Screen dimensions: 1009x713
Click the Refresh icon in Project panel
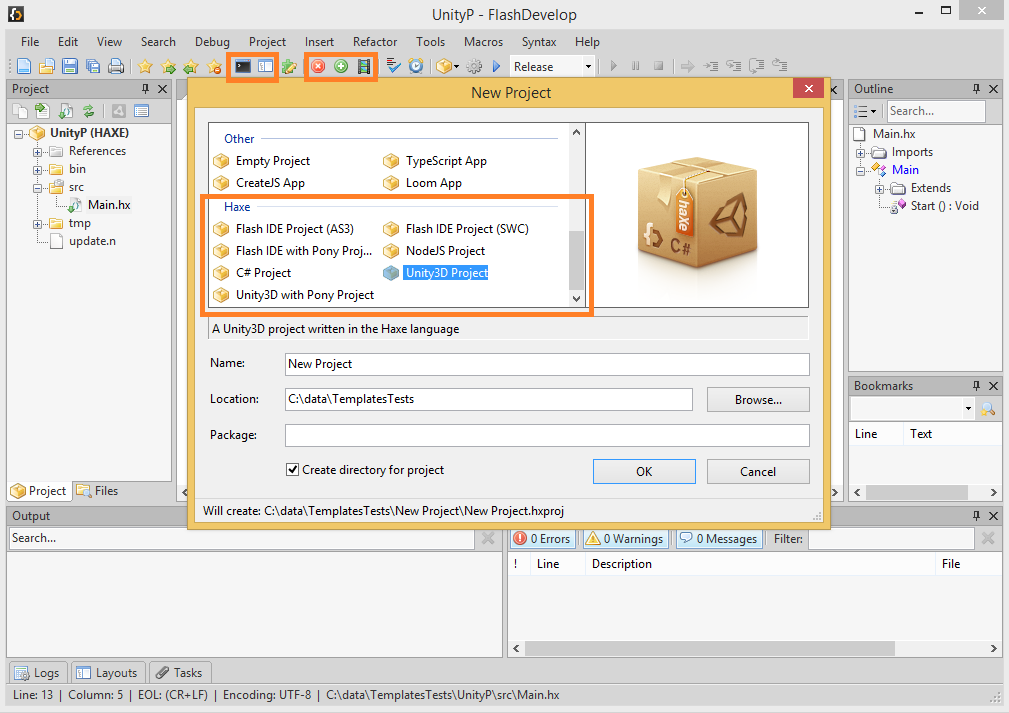coord(89,111)
